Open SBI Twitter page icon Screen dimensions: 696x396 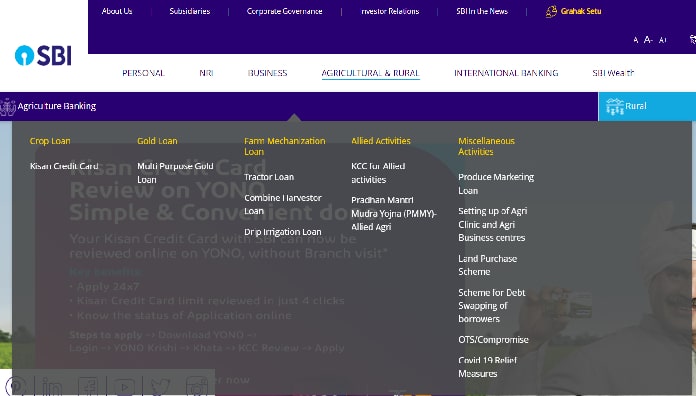pos(160,386)
